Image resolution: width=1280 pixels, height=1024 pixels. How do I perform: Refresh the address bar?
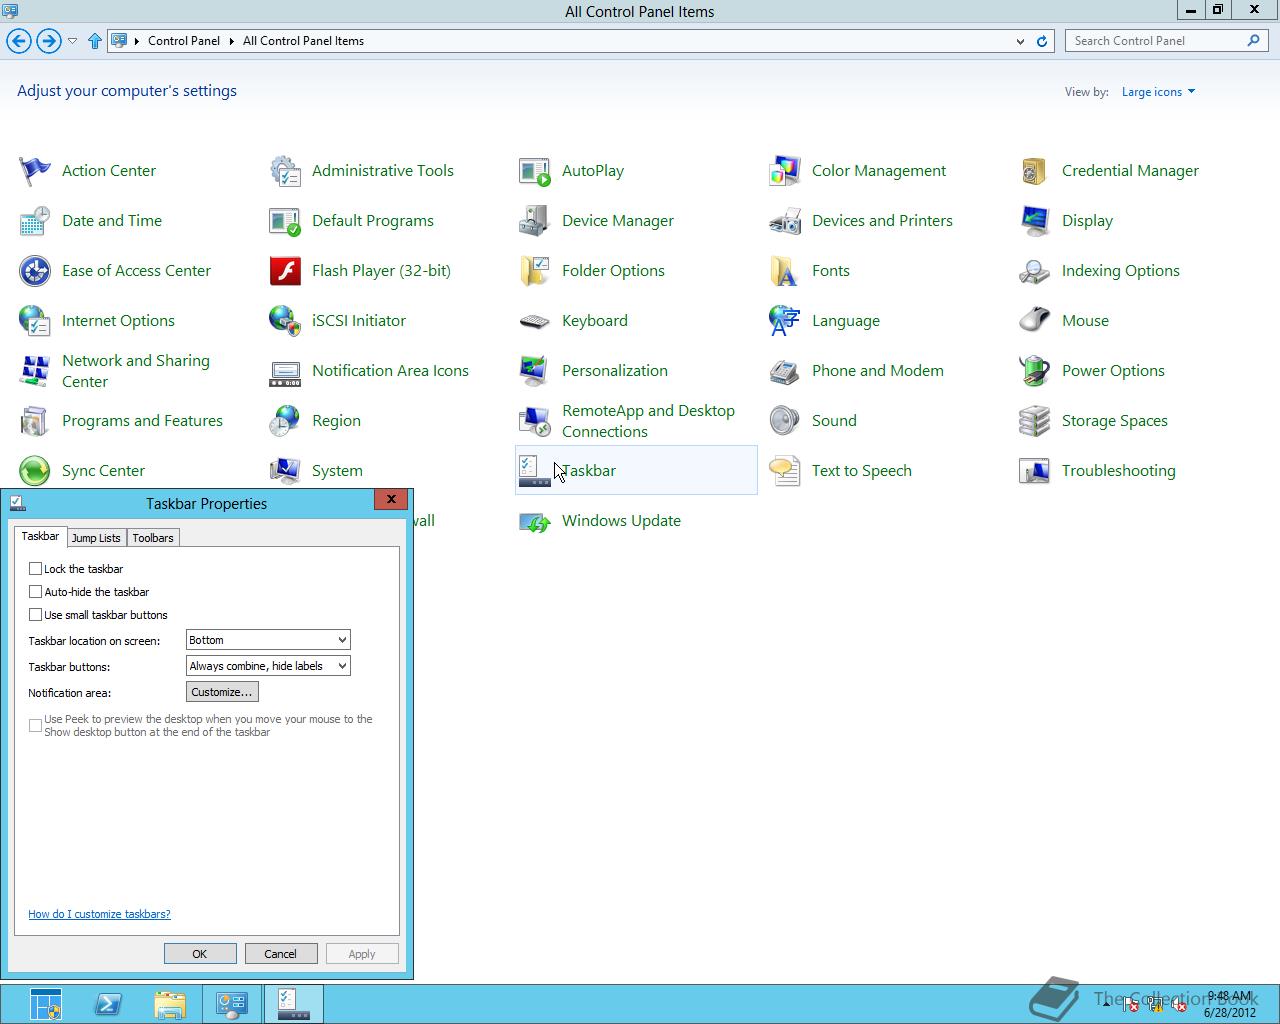[1042, 41]
